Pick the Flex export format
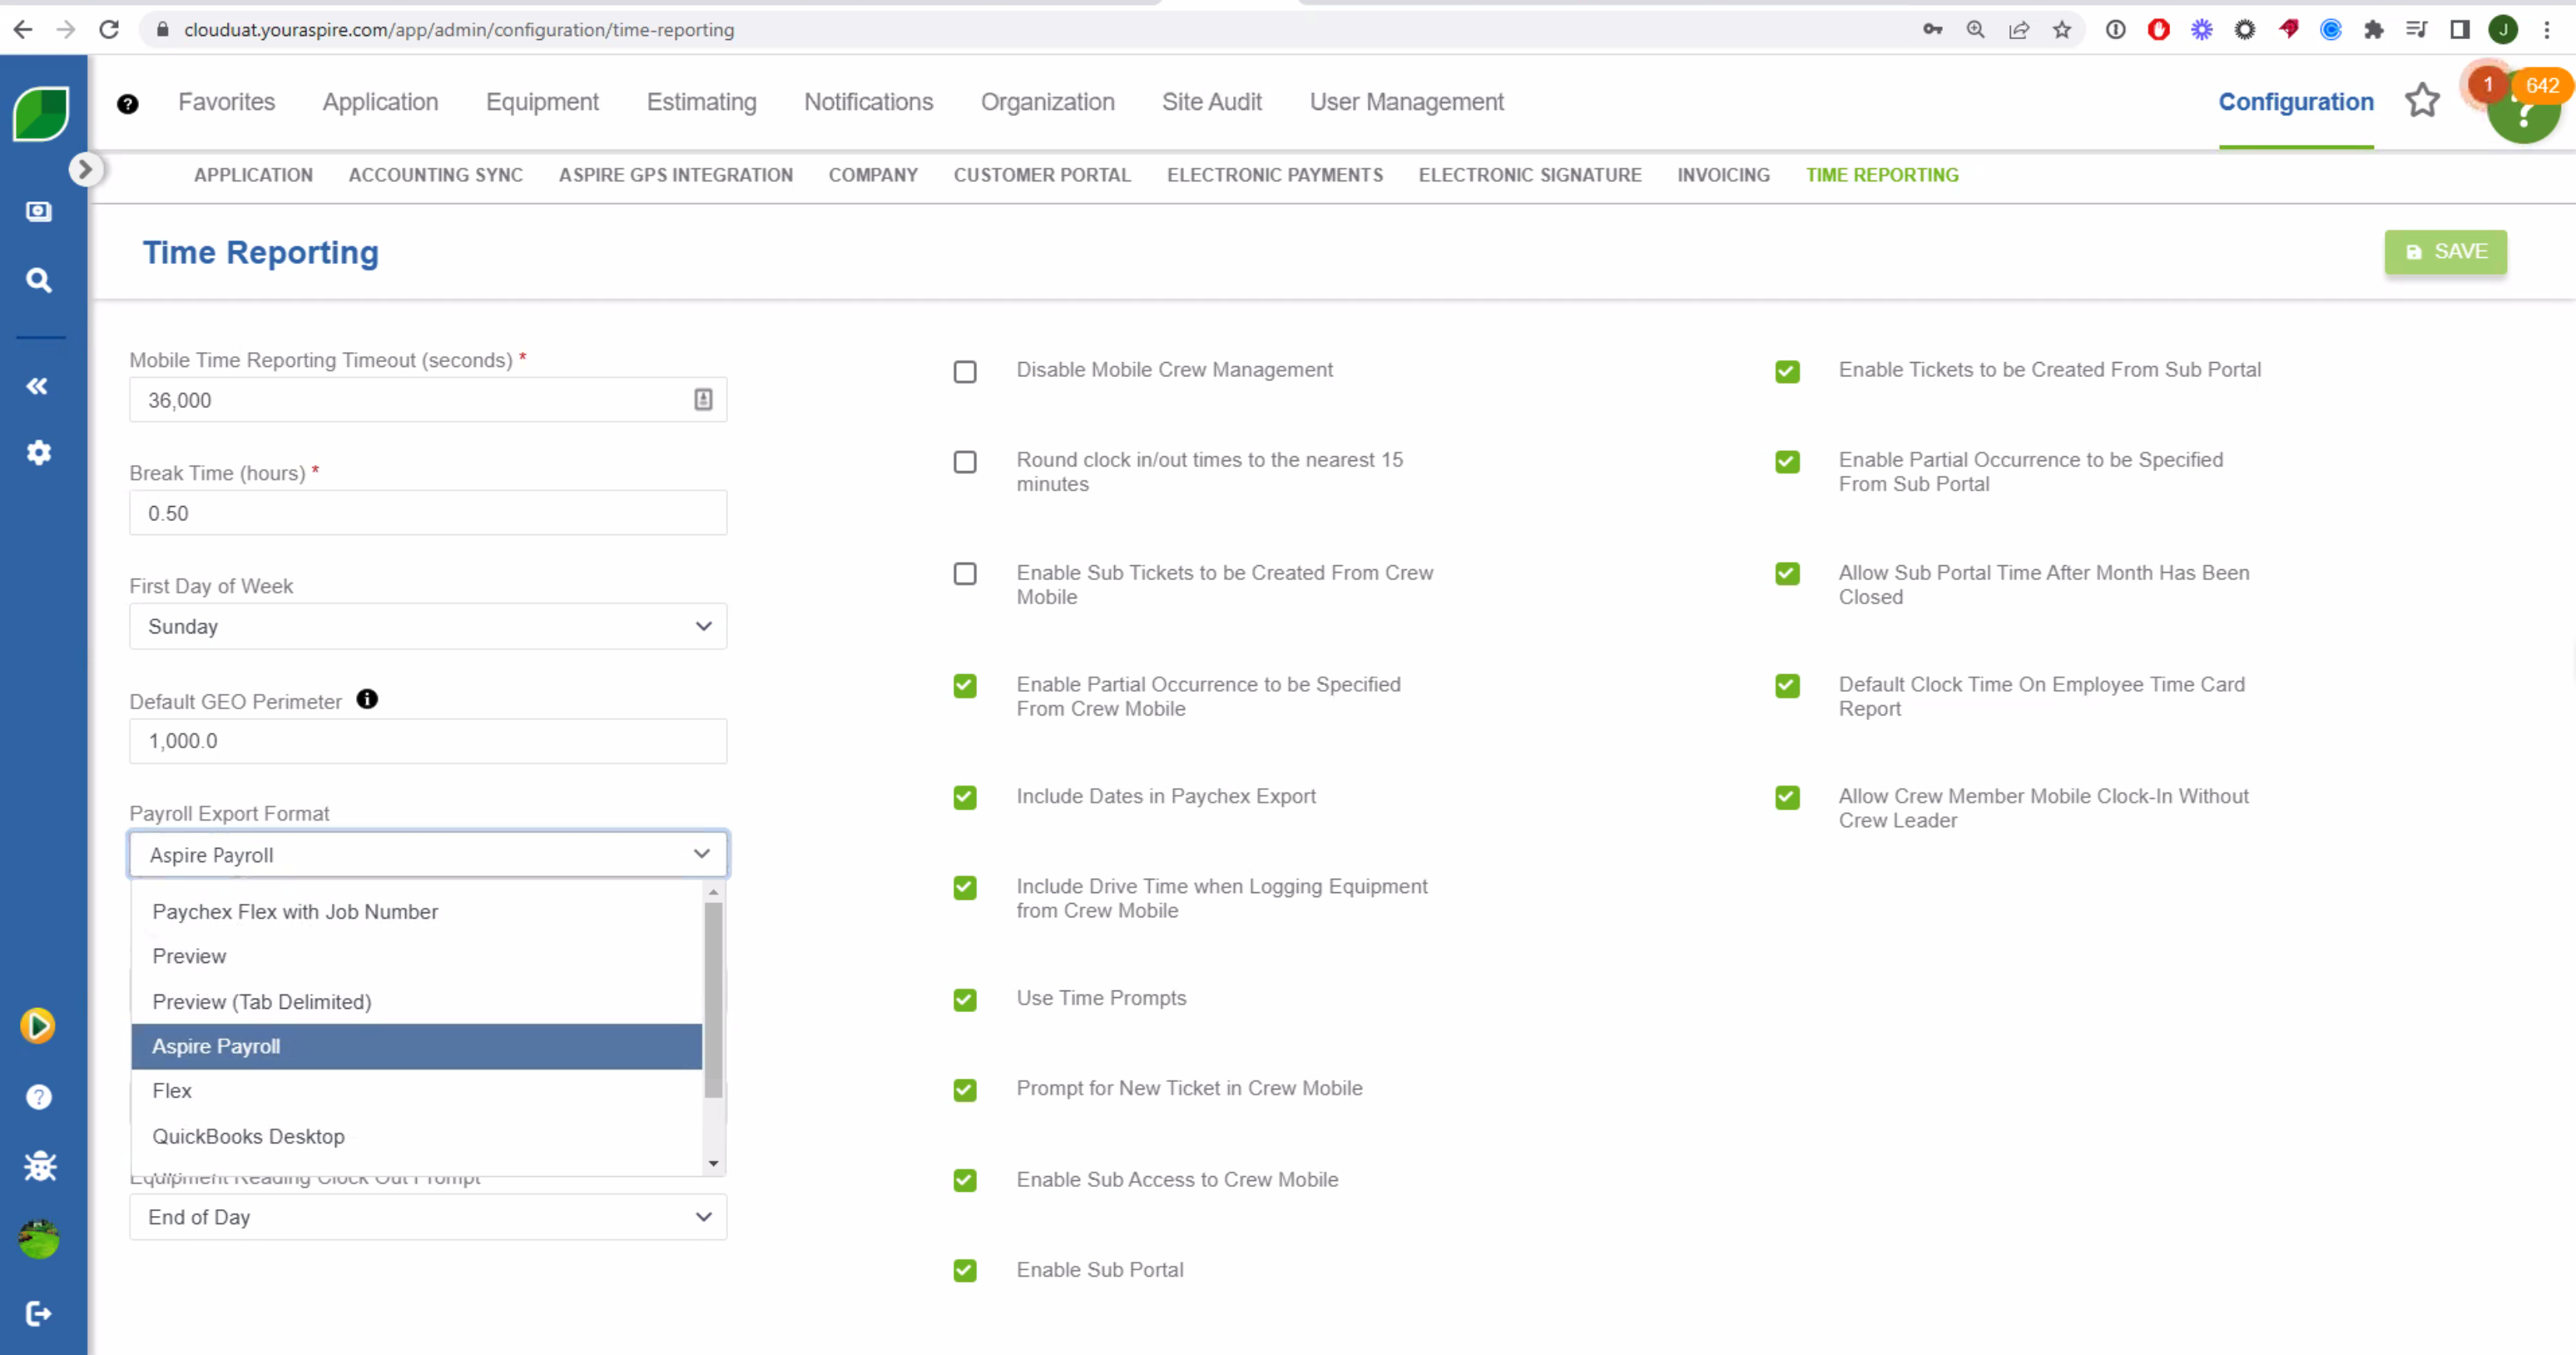This screenshot has width=2576, height=1355. (x=417, y=1091)
